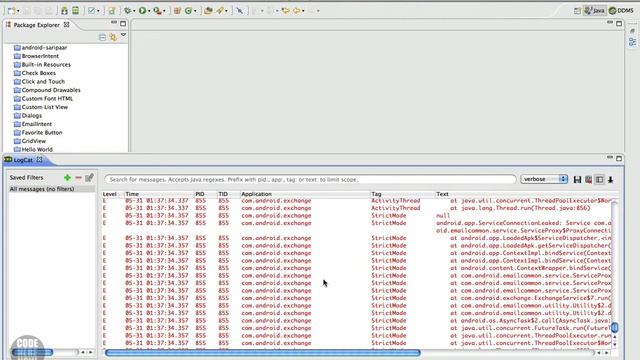
Task: Click the External Tools run icon
Action: tap(157, 11)
